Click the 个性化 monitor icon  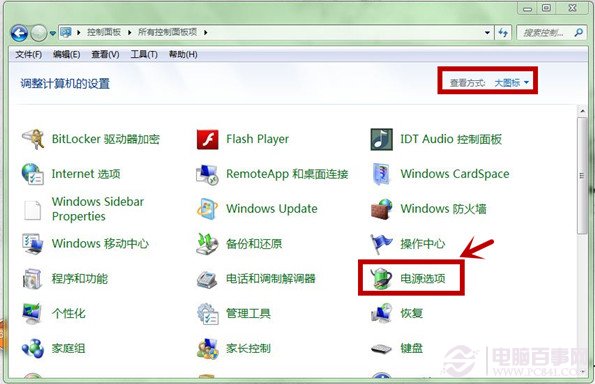point(33,314)
